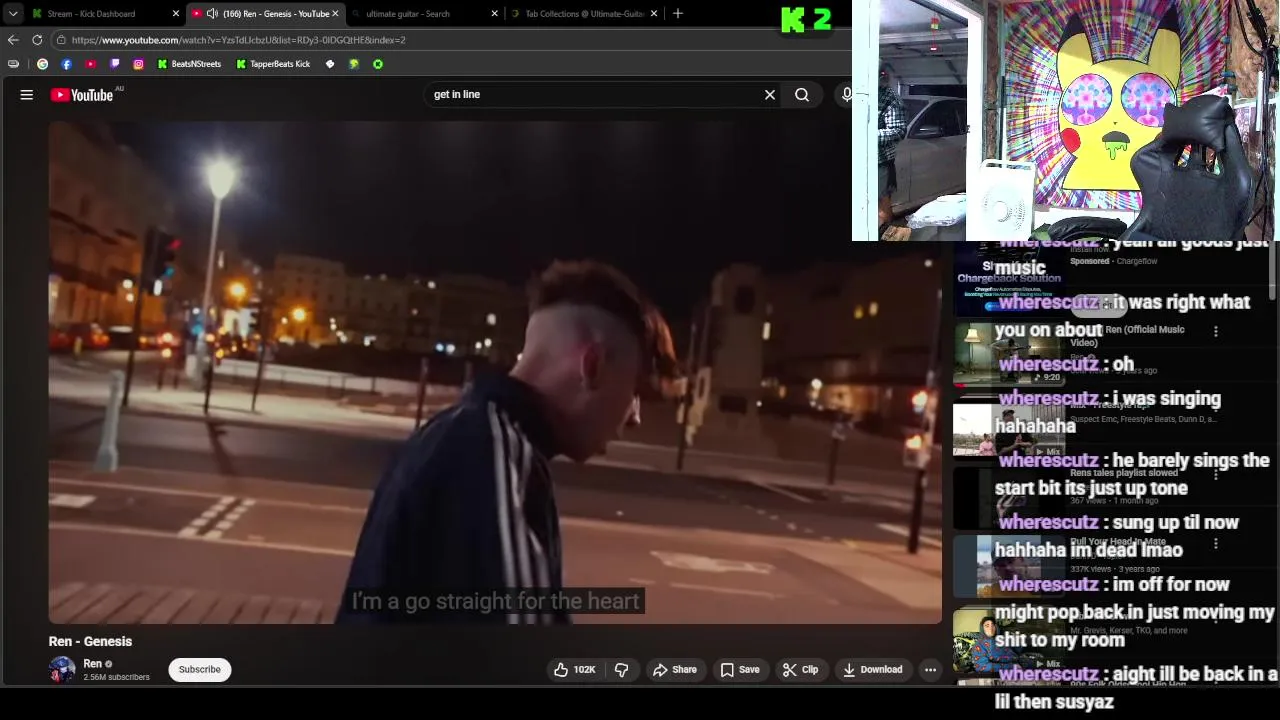Open the green circle bookmark icon
Screen dimensions: 1280x720
pos(378,64)
